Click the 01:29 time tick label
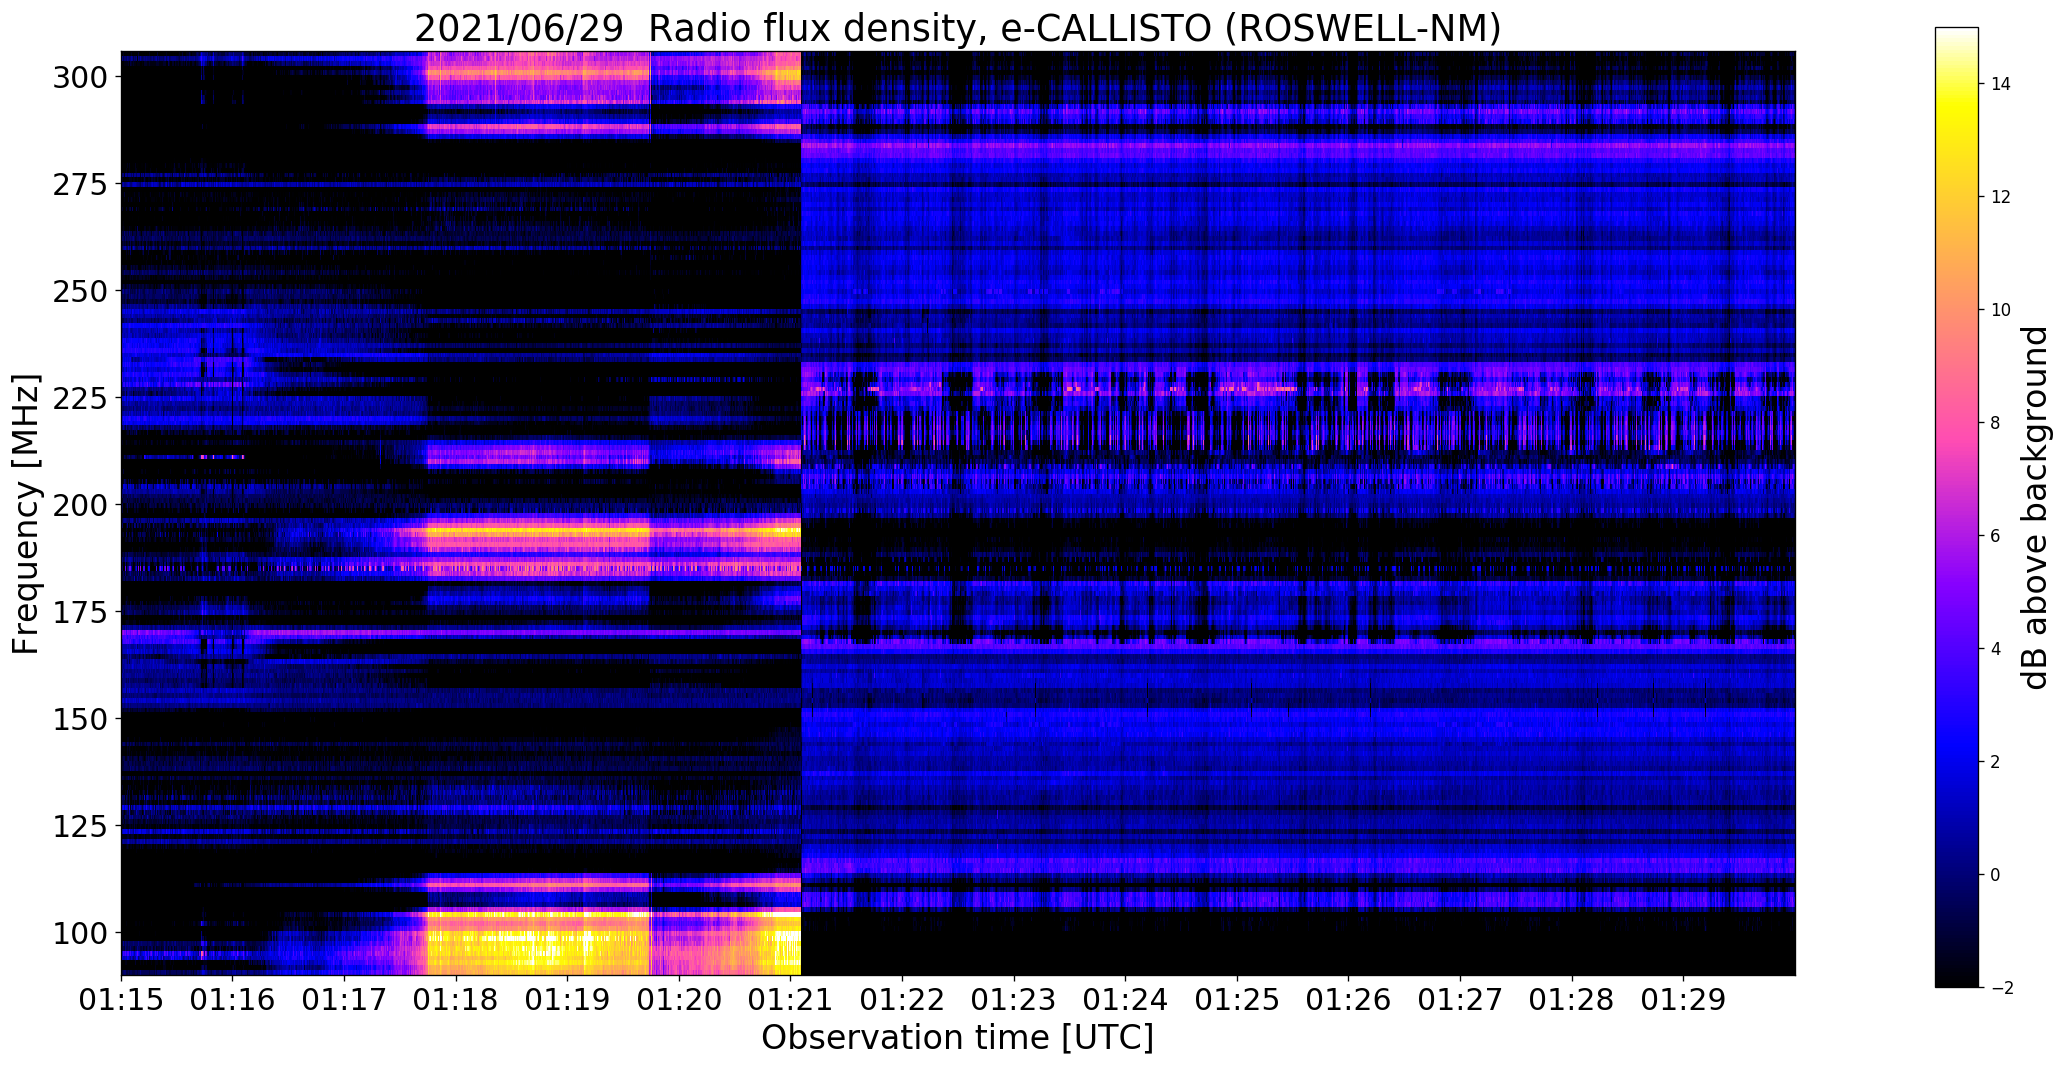Screen dimensions: 2066x1067 (1684, 1001)
